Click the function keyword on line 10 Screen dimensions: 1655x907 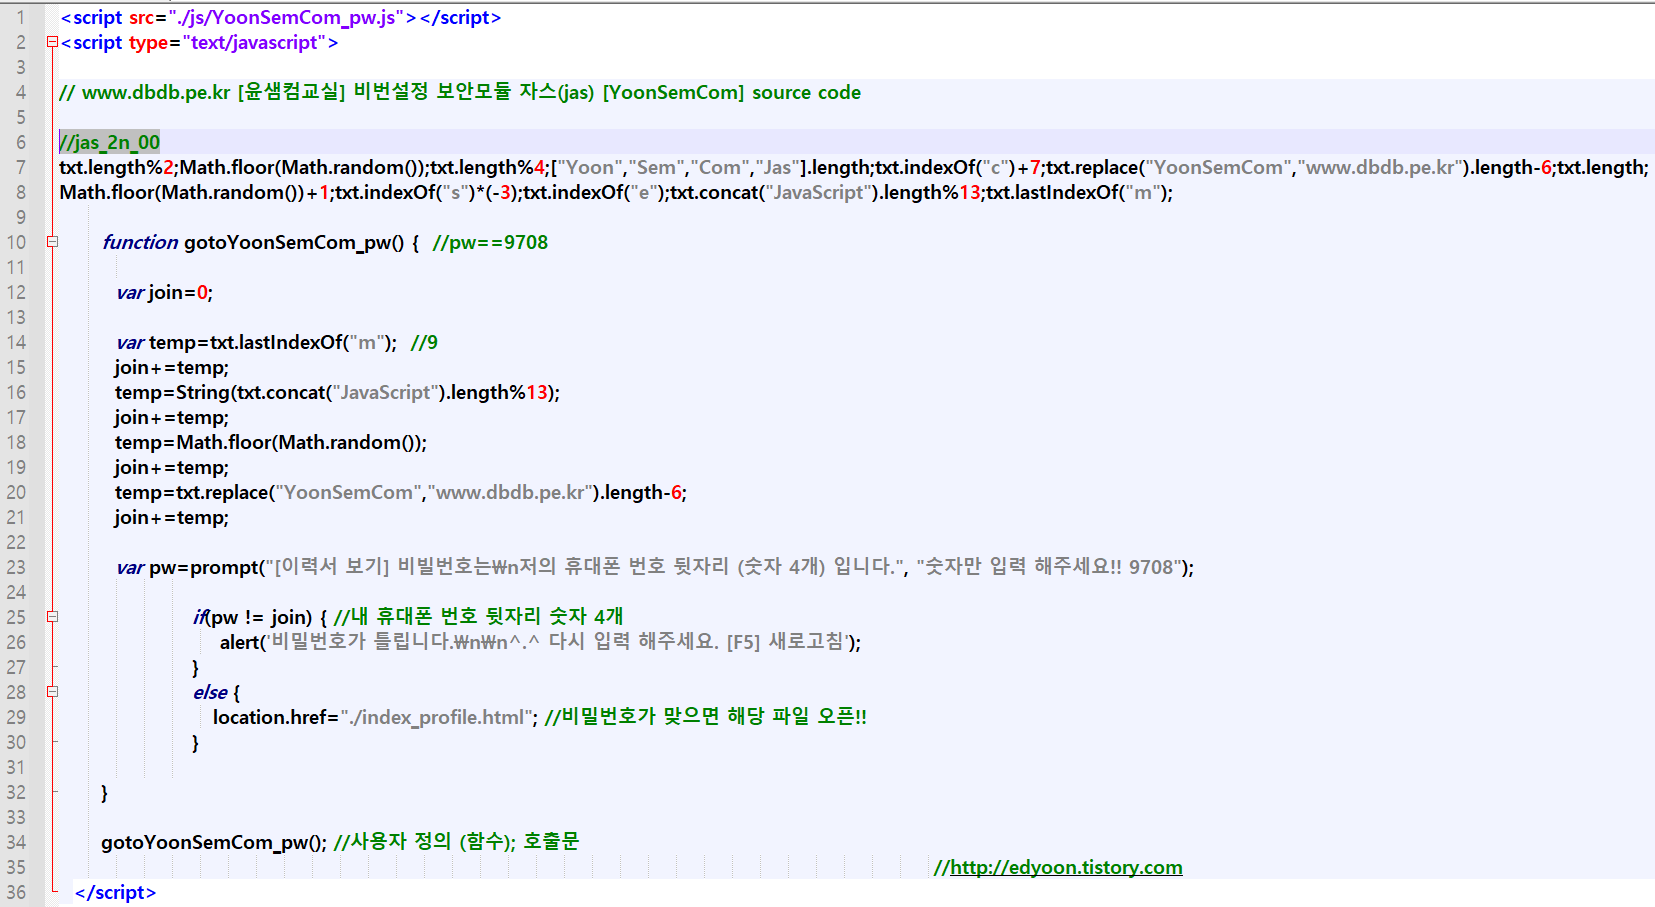pyautogui.click(x=140, y=242)
